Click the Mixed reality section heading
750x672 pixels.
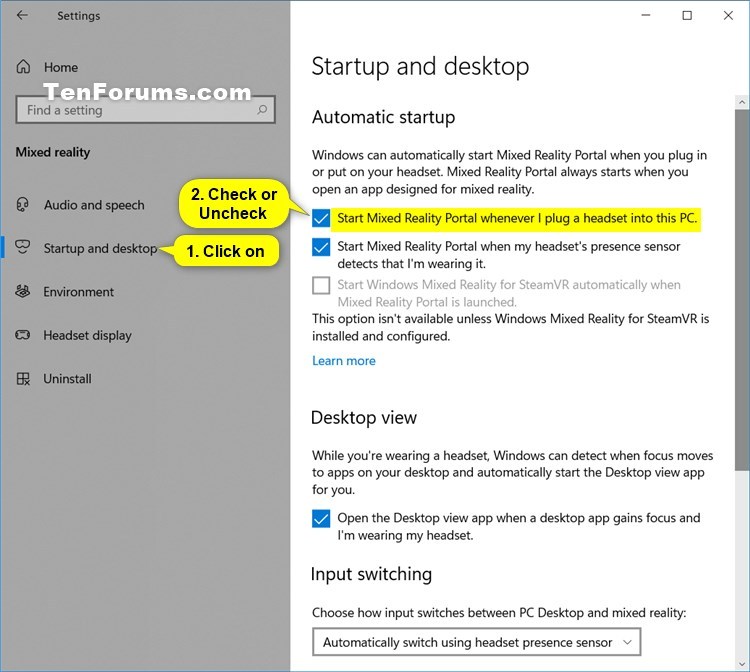[x=53, y=152]
